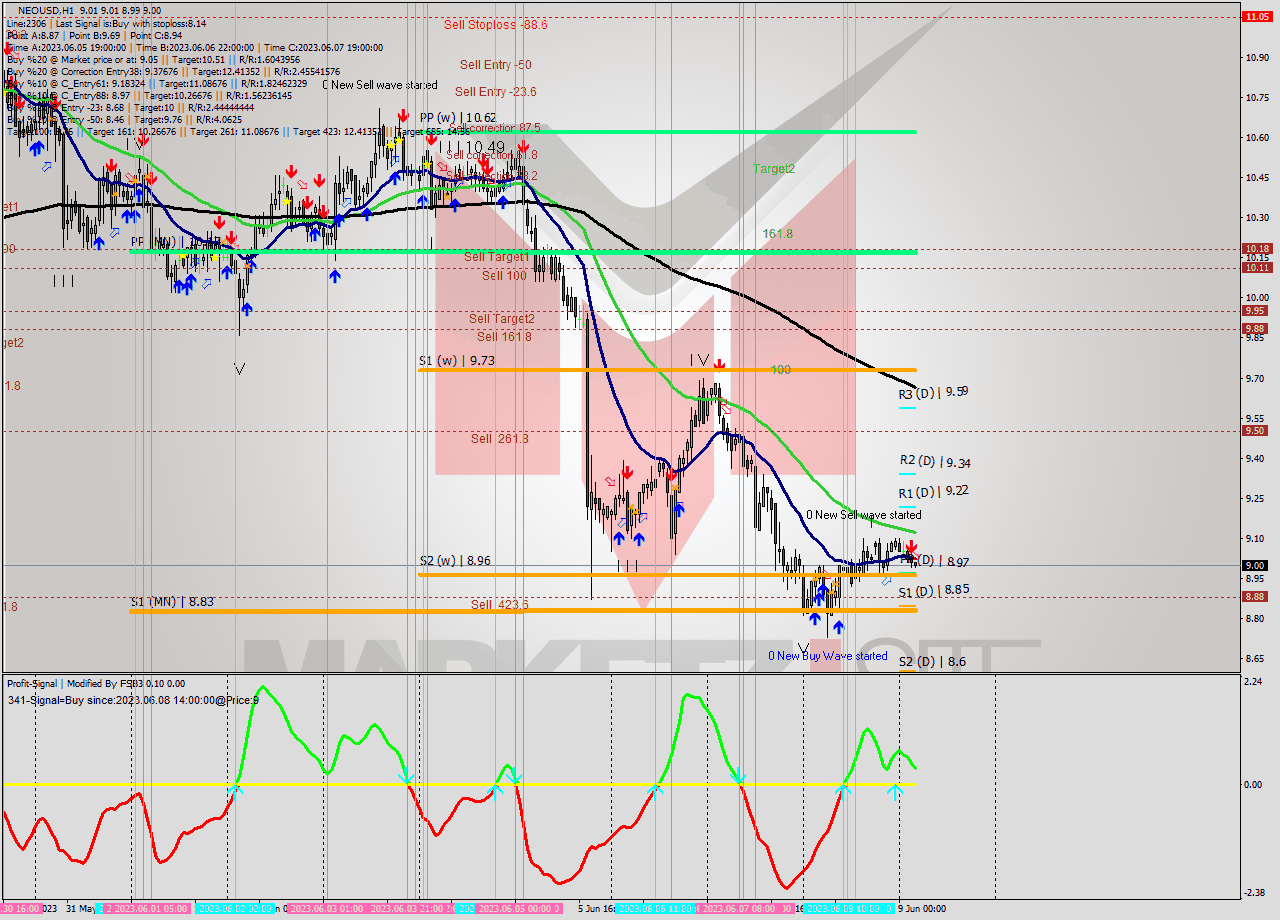
Task: Click the '341-Signal=Buy since:2023.06.08' text
Action: (133, 699)
